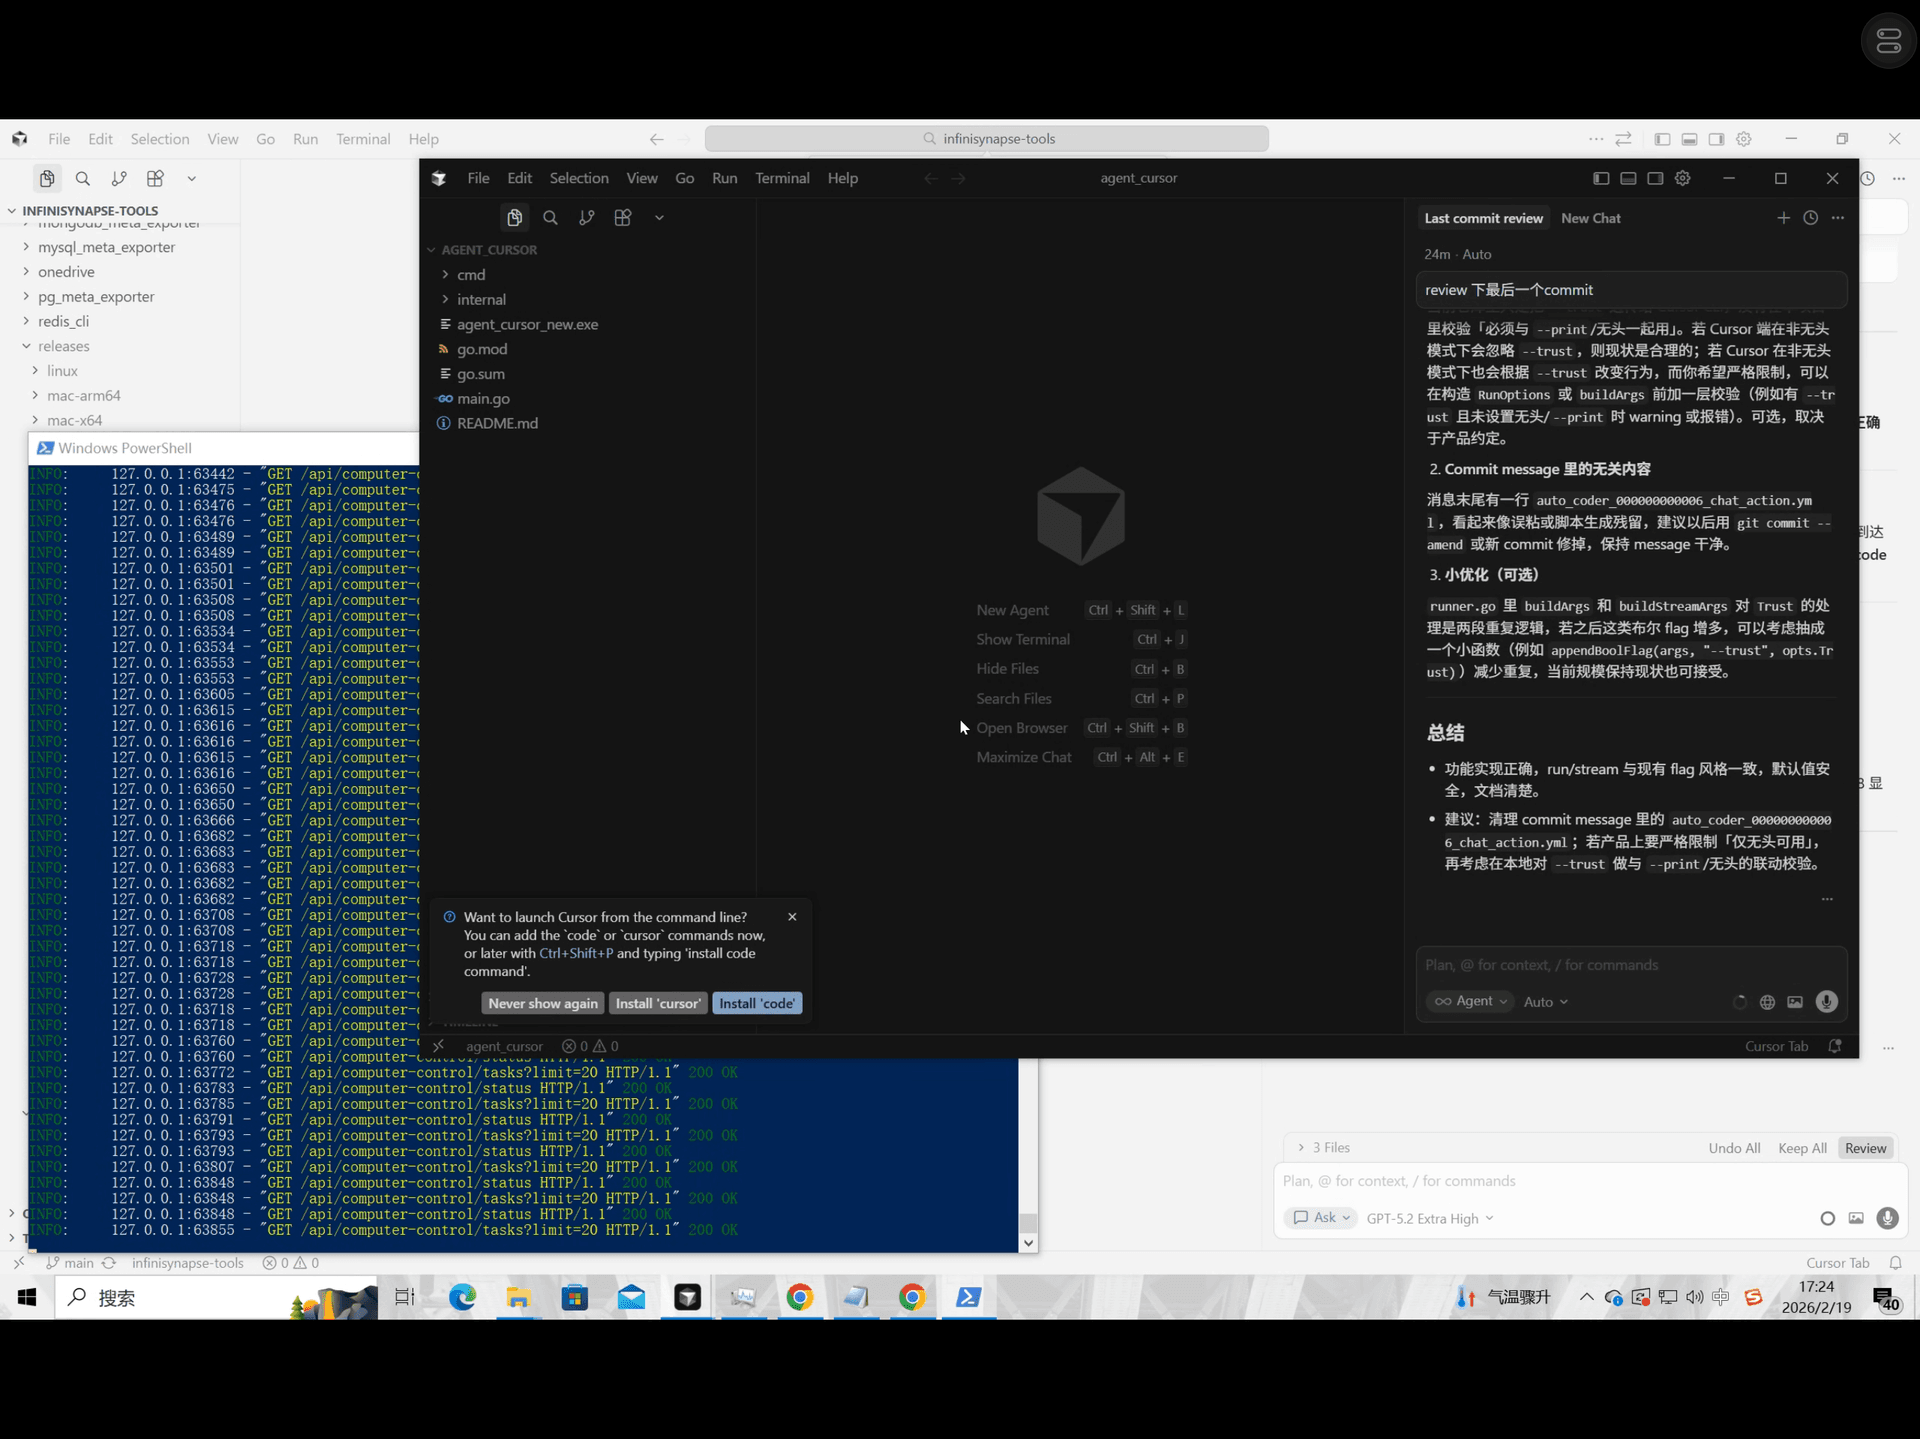Screen dimensions: 1920x1439
Task: Open the Search view icon
Action: pos(550,217)
